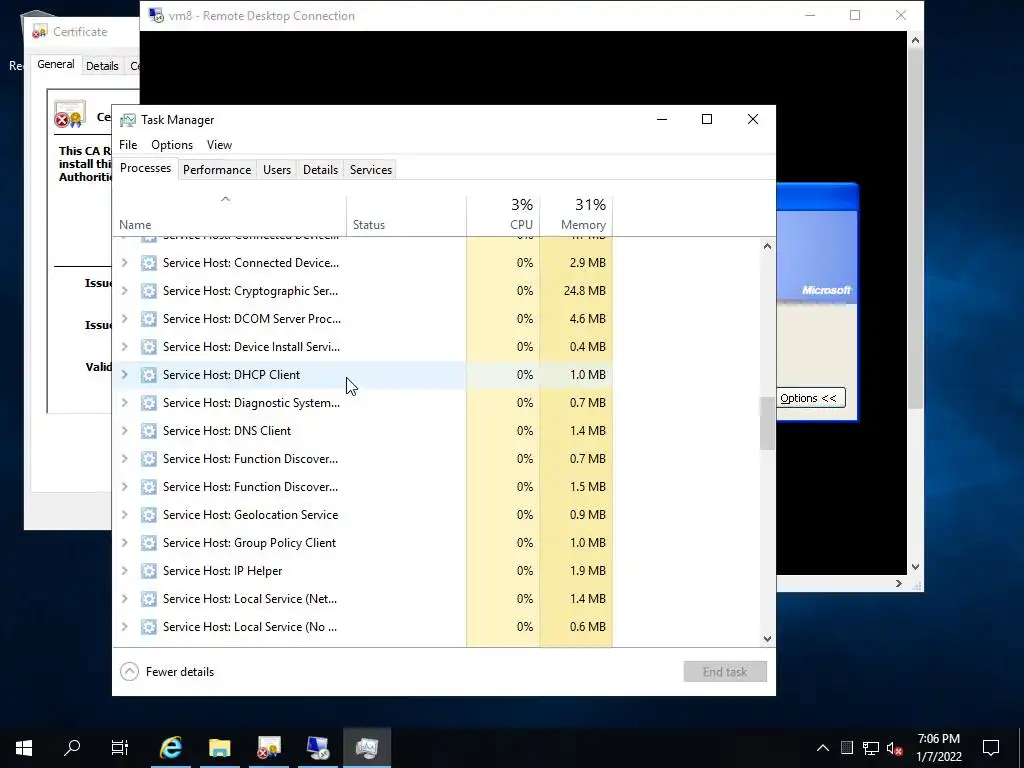Open Task View from taskbar

[120, 748]
